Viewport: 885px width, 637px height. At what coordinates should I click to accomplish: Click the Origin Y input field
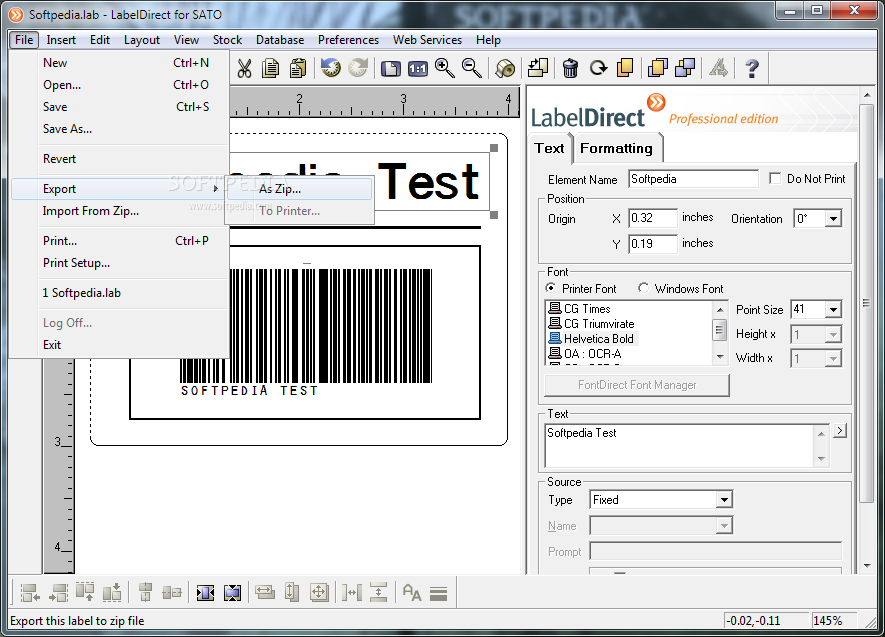point(652,244)
